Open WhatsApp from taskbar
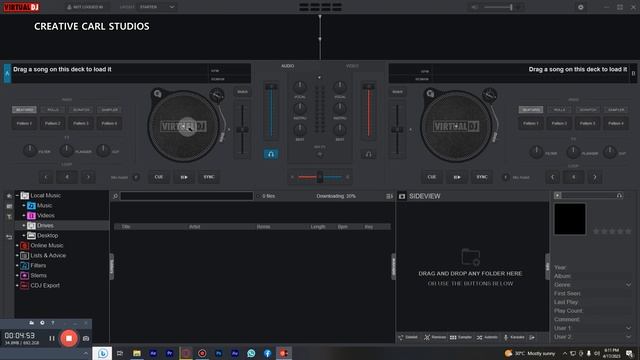Viewport: 640px width, 360px height. pyautogui.click(x=251, y=353)
